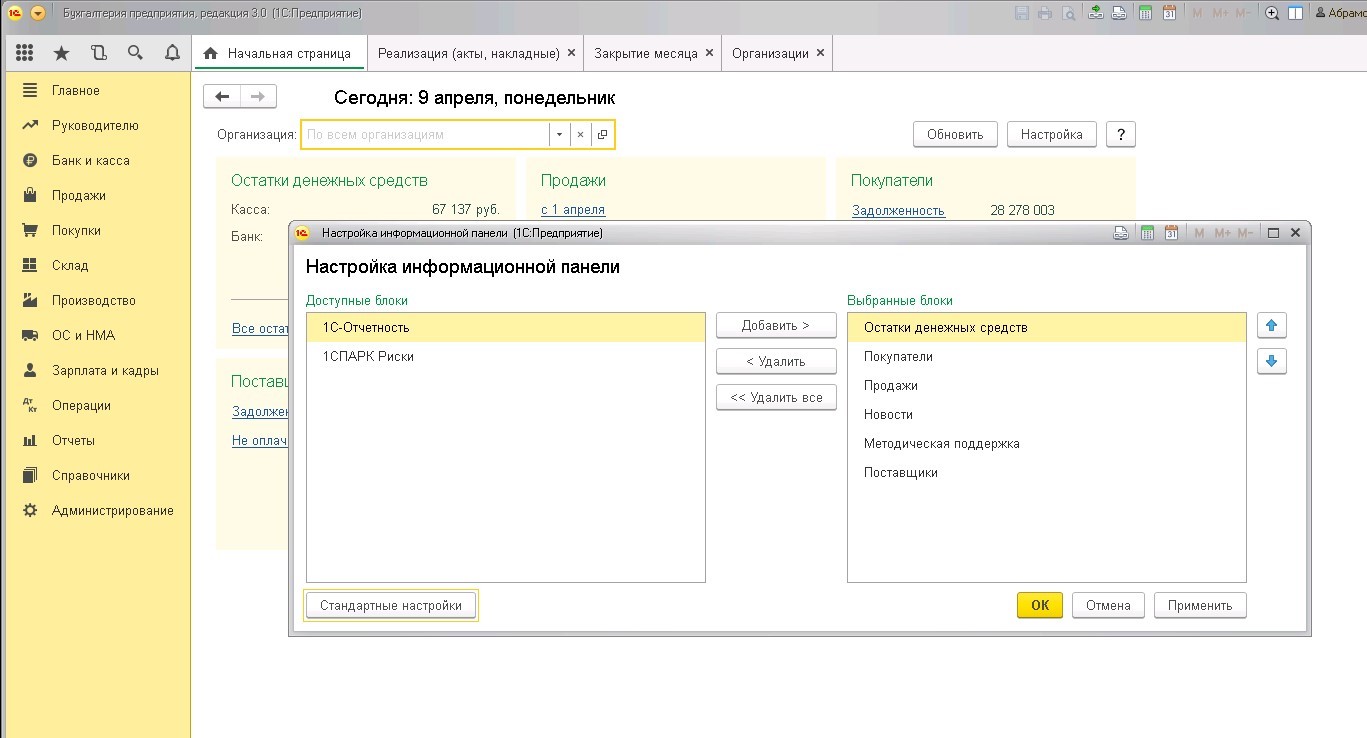This screenshot has width=1367, height=738.
Task: Open the sections grid menu icon
Action: 25,53
